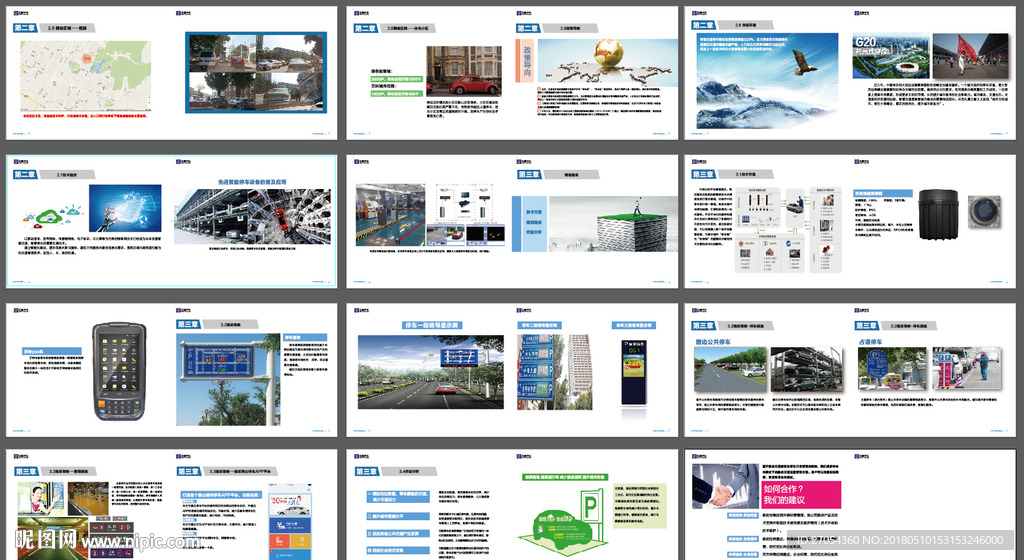Image resolution: width=1024 pixels, height=560 pixels.
Task: Select the round embedded ground sensor photo
Action: click(984, 211)
